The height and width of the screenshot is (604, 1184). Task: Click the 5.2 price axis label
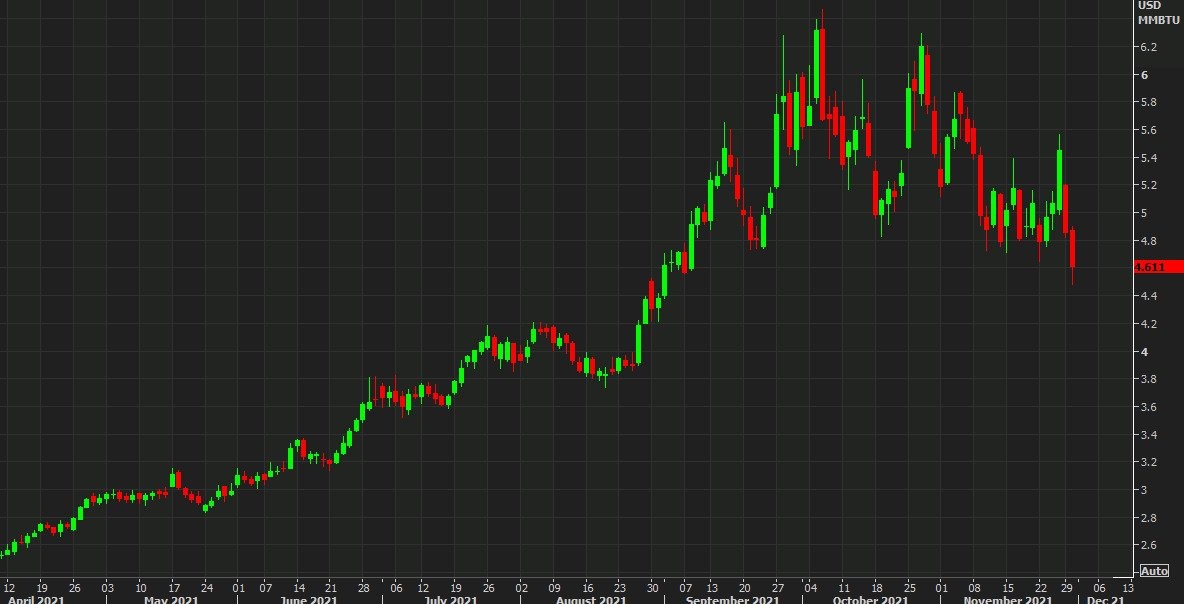pos(1149,186)
